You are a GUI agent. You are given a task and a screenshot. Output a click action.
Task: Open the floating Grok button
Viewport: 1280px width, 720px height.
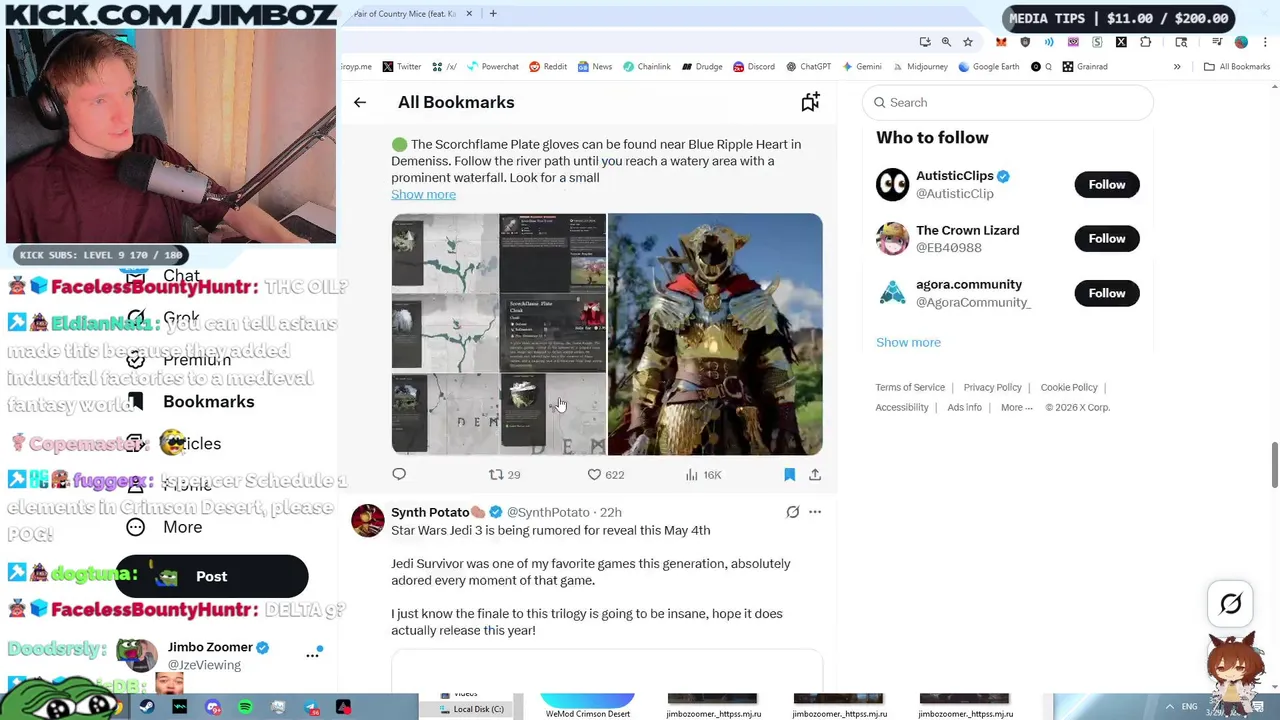point(1231,603)
